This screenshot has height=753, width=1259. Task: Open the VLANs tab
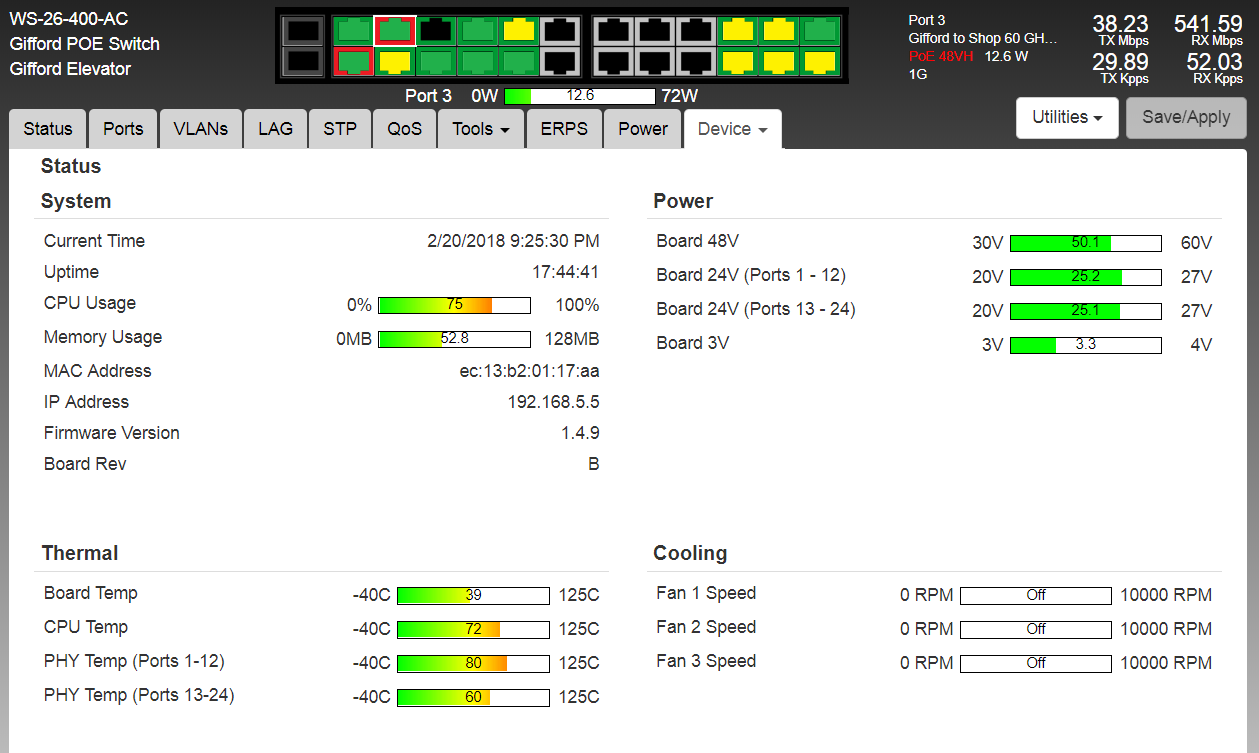pos(200,129)
